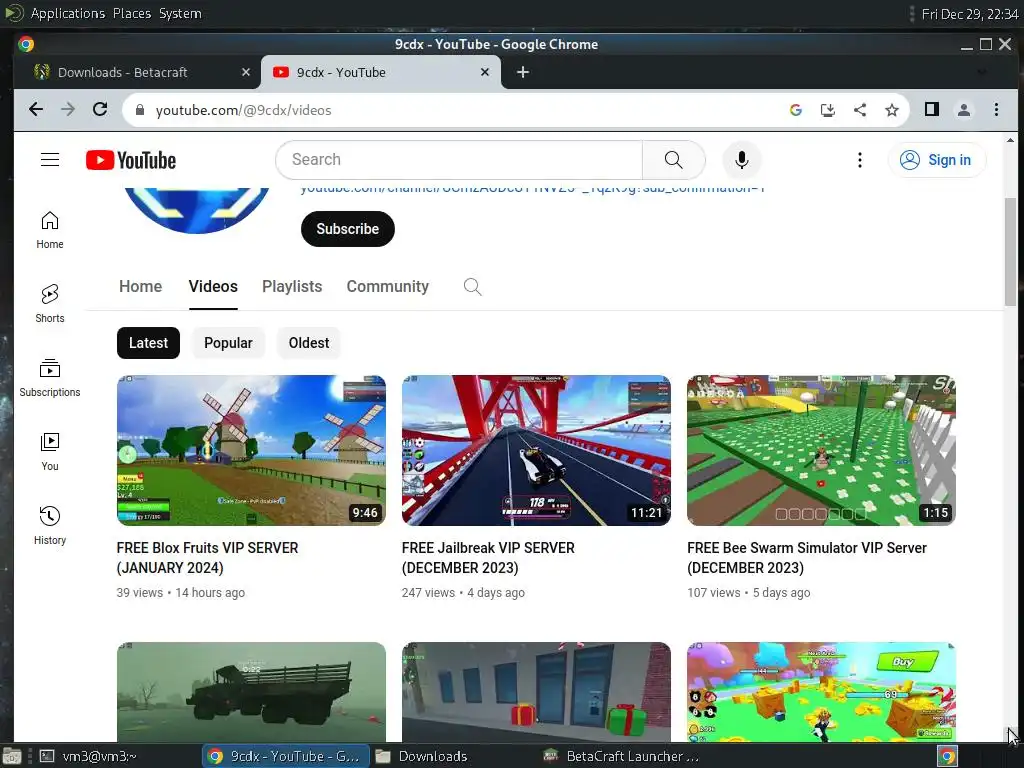Open Home in the left sidebar

point(50,230)
